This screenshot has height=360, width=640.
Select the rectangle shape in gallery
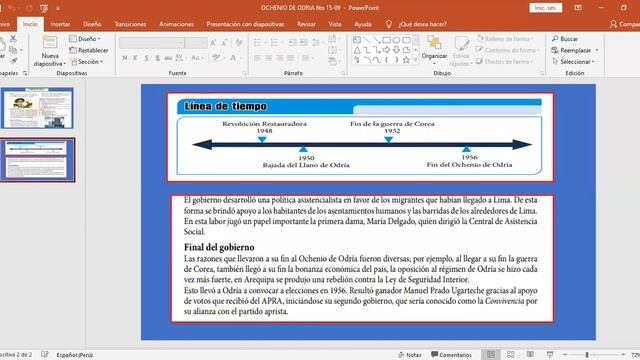(x=387, y=40)
